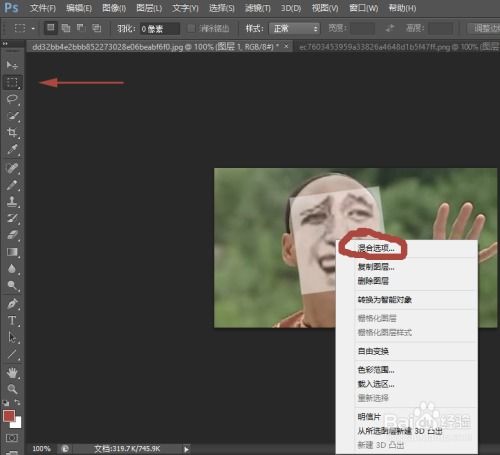500x455 pixels.
Task: Select the Eyedropper tool
Action: click(12, 149)
